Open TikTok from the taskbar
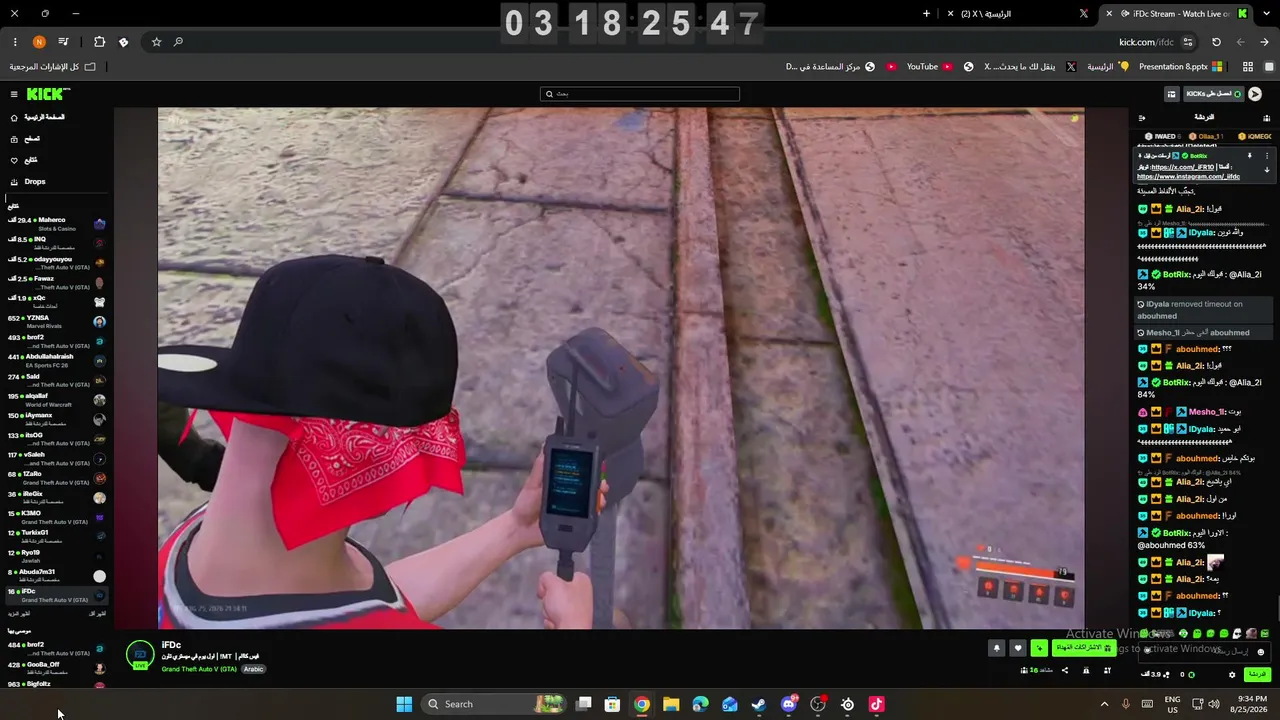The width and height of the screenshot is (1280, 720). (x=877, y=704)
